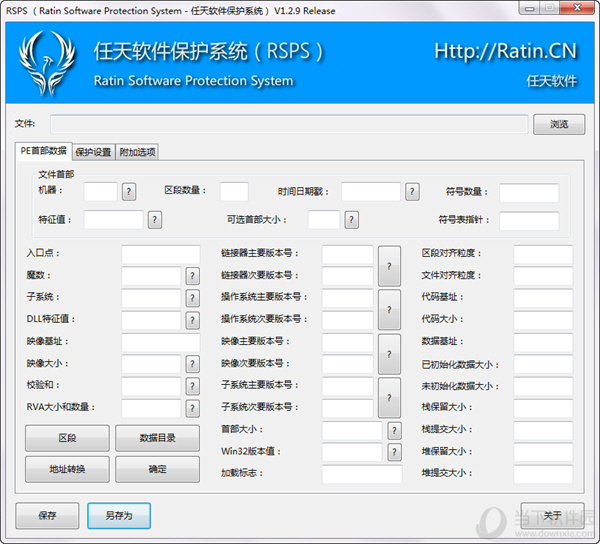This screenshot has width=600, height=544.
Task: Click the 校验和 input field
Action: [x=151, y=386]
